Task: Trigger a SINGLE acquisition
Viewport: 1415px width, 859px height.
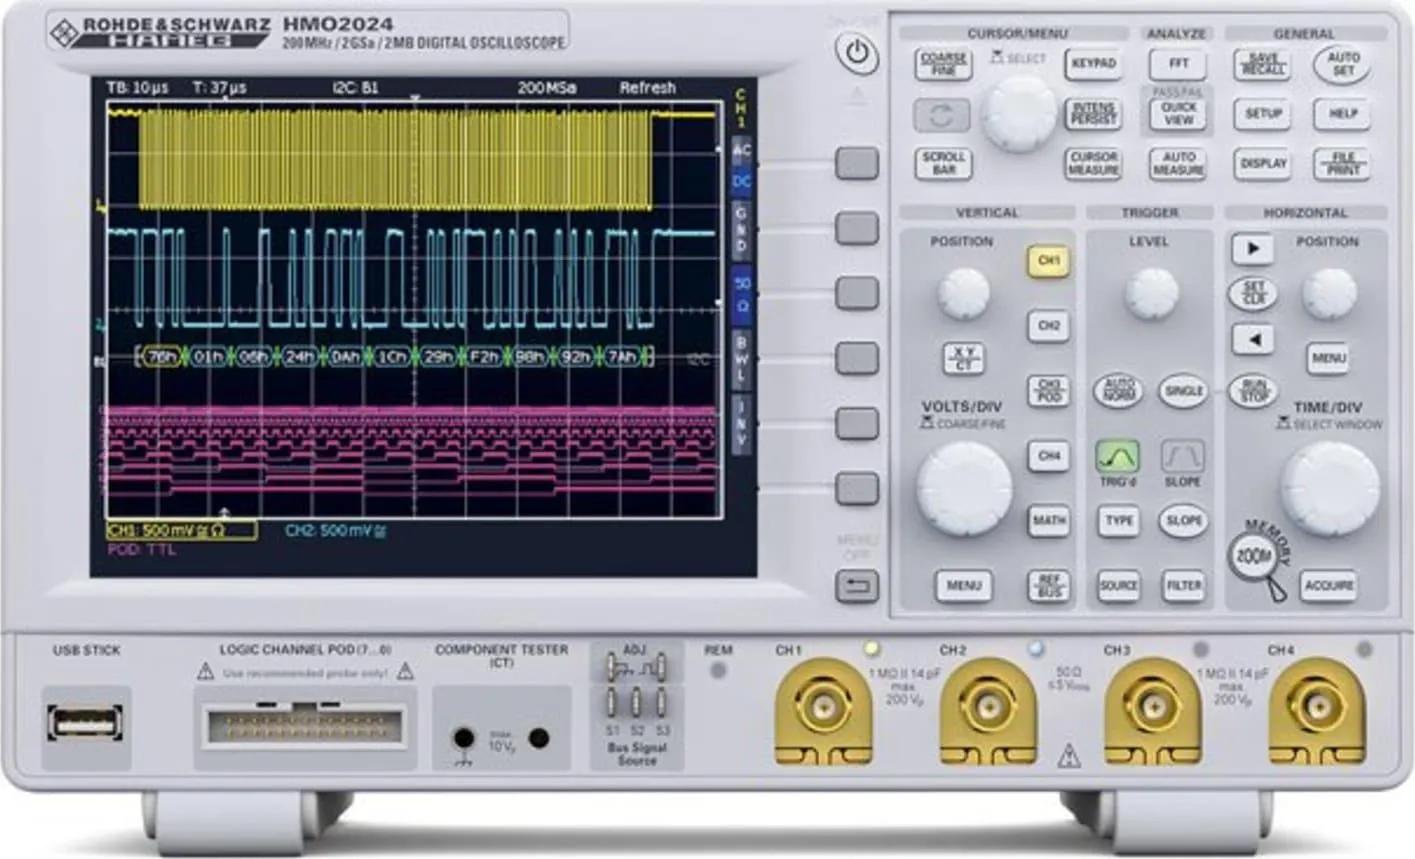Action: [1183, 391]
